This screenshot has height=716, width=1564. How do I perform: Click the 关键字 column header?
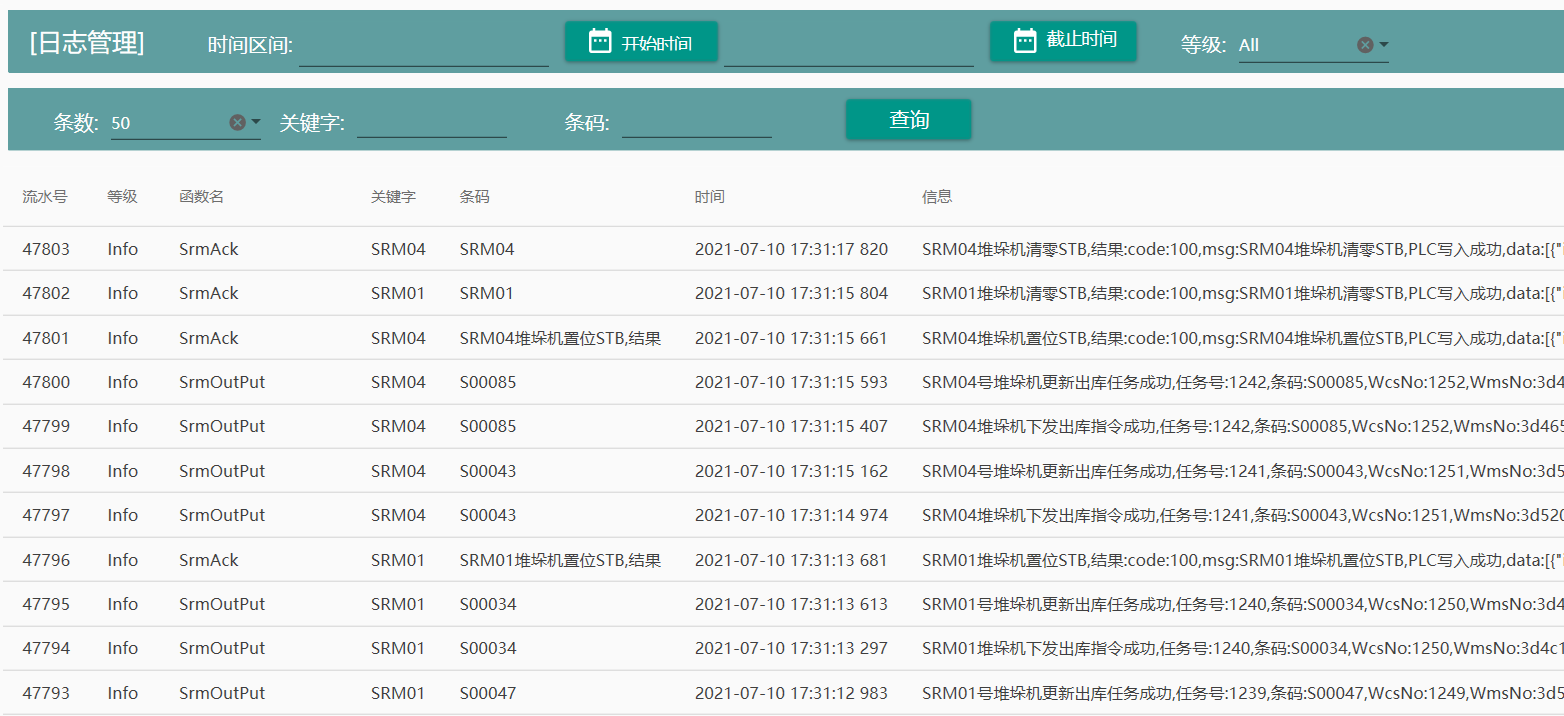click(393, 197)
